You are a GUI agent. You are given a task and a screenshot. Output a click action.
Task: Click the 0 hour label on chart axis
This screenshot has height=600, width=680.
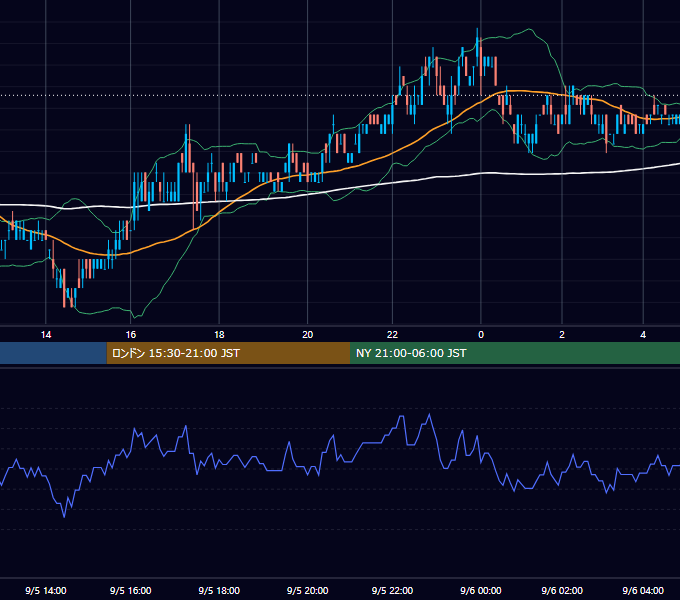pos(481,335)
